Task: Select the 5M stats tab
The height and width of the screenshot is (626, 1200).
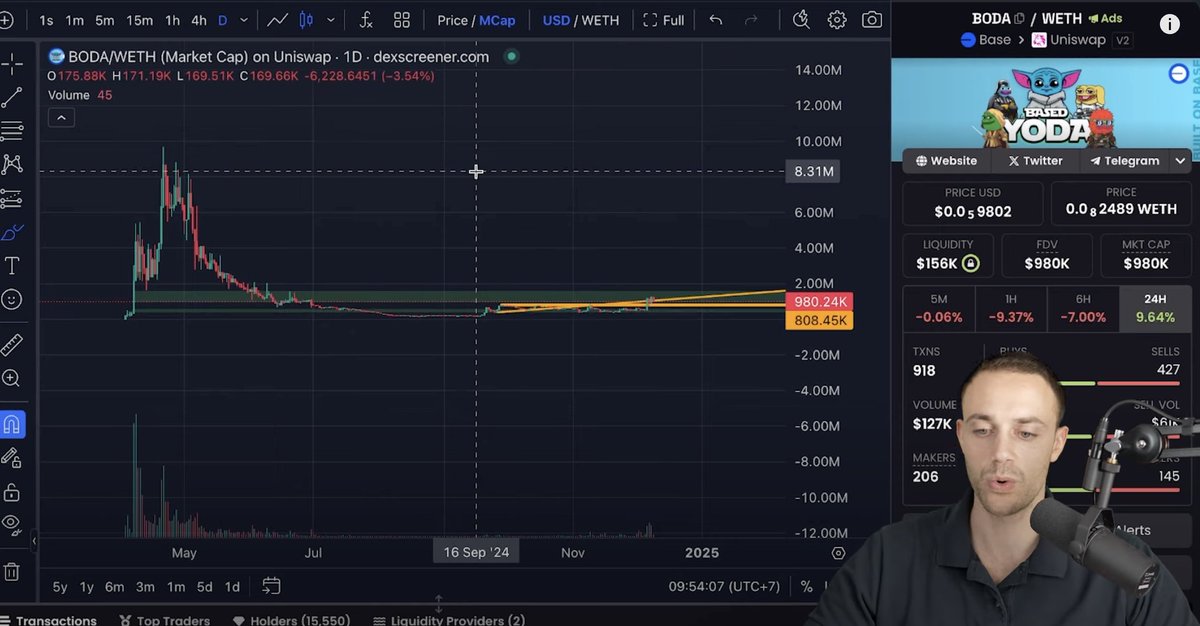Action: pyautogui.click(x=938, y=308)
